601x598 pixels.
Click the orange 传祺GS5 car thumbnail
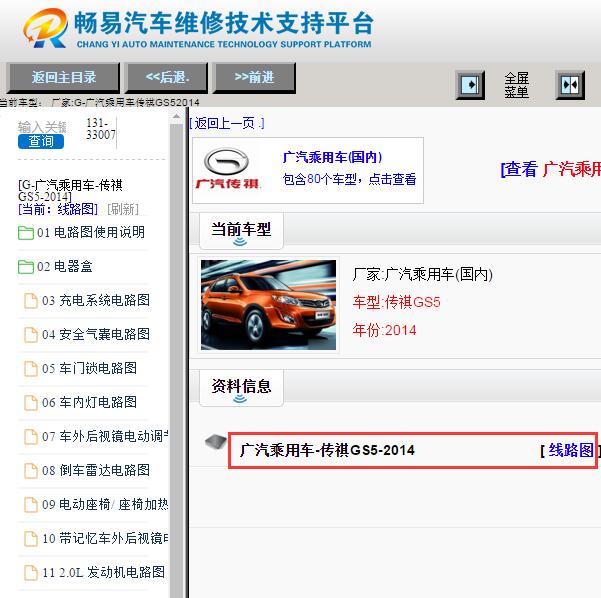coord(268,305)
